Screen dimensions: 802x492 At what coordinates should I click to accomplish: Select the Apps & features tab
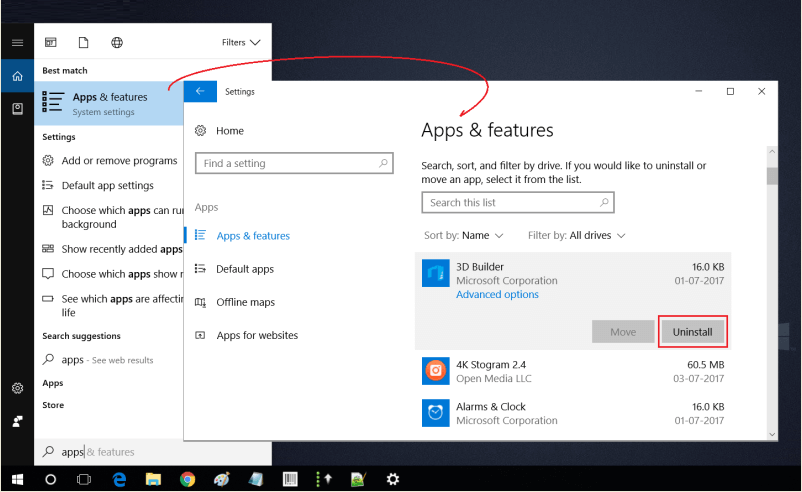tap(242, 236)
